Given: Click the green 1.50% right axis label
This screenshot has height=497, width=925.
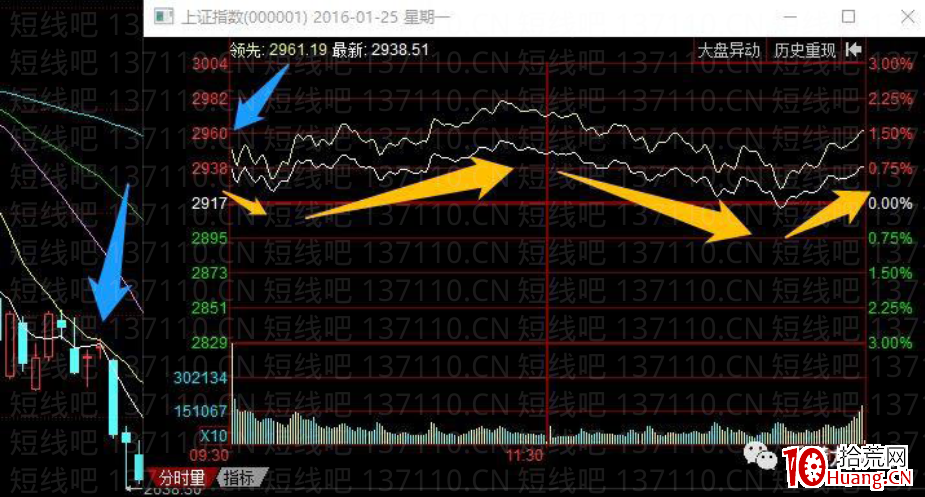Looking at the screenshot, I should [x=890, y=273].
